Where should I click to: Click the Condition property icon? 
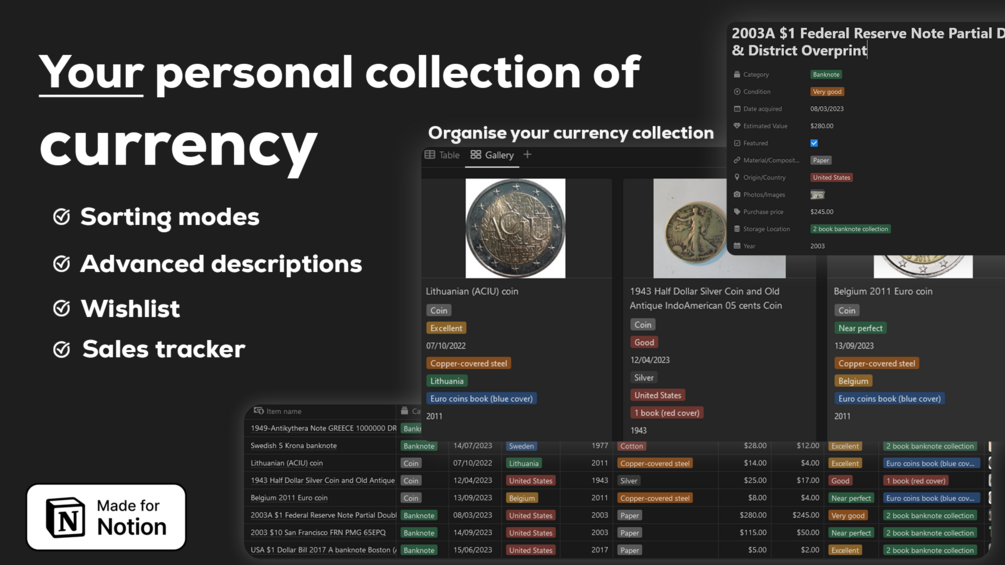[736, 92]
